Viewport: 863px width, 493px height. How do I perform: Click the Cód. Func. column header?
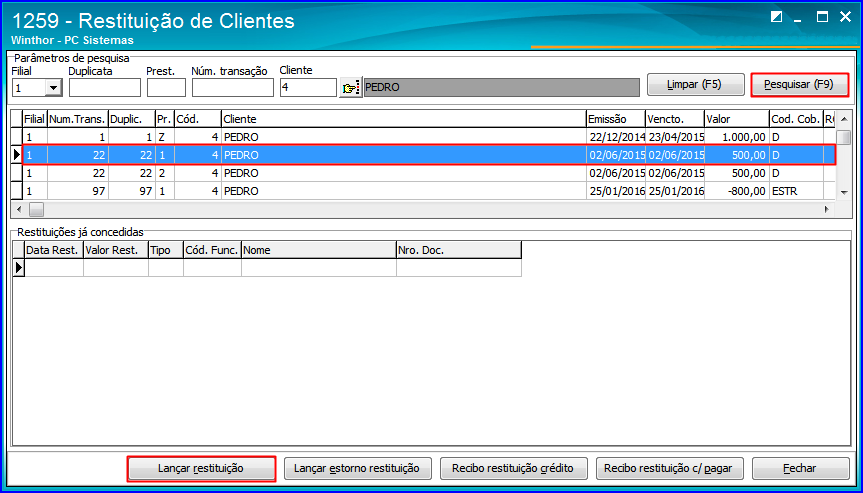[212, 250]
